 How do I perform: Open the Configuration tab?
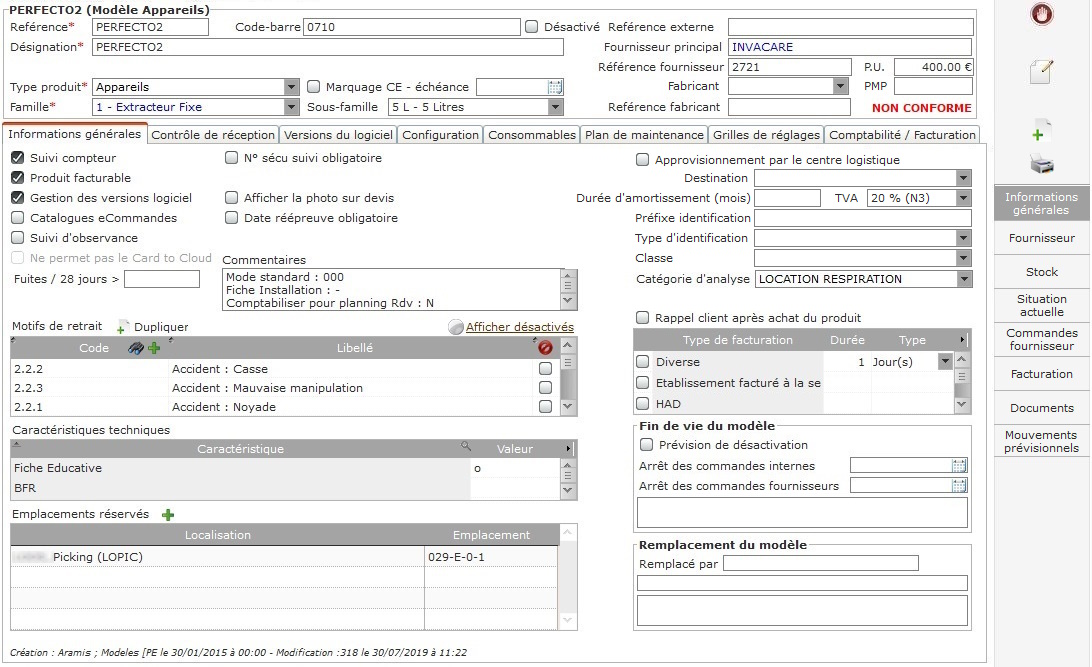tap(440, 135)
